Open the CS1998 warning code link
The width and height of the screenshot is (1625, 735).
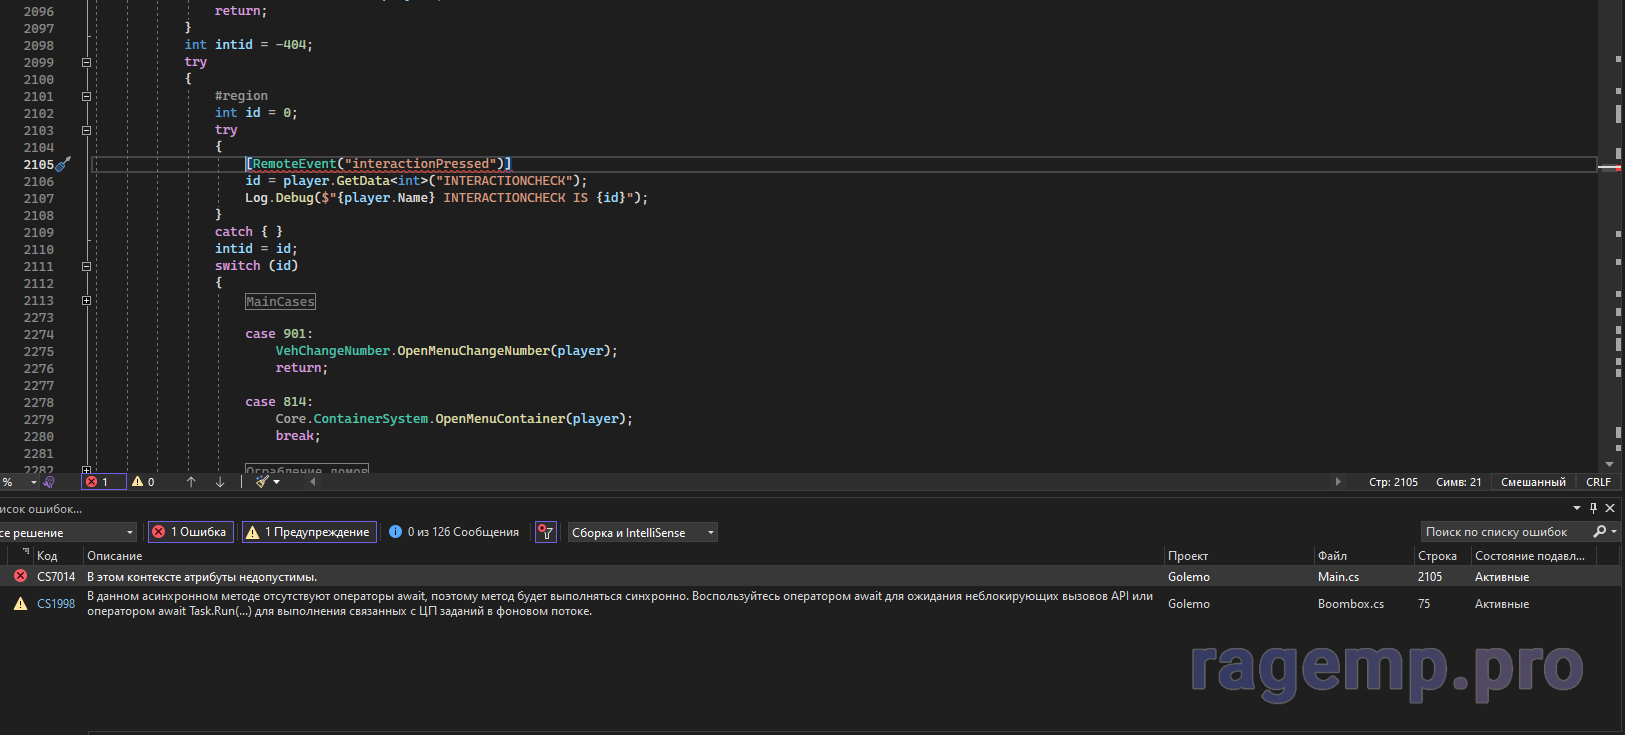[56, 604]
